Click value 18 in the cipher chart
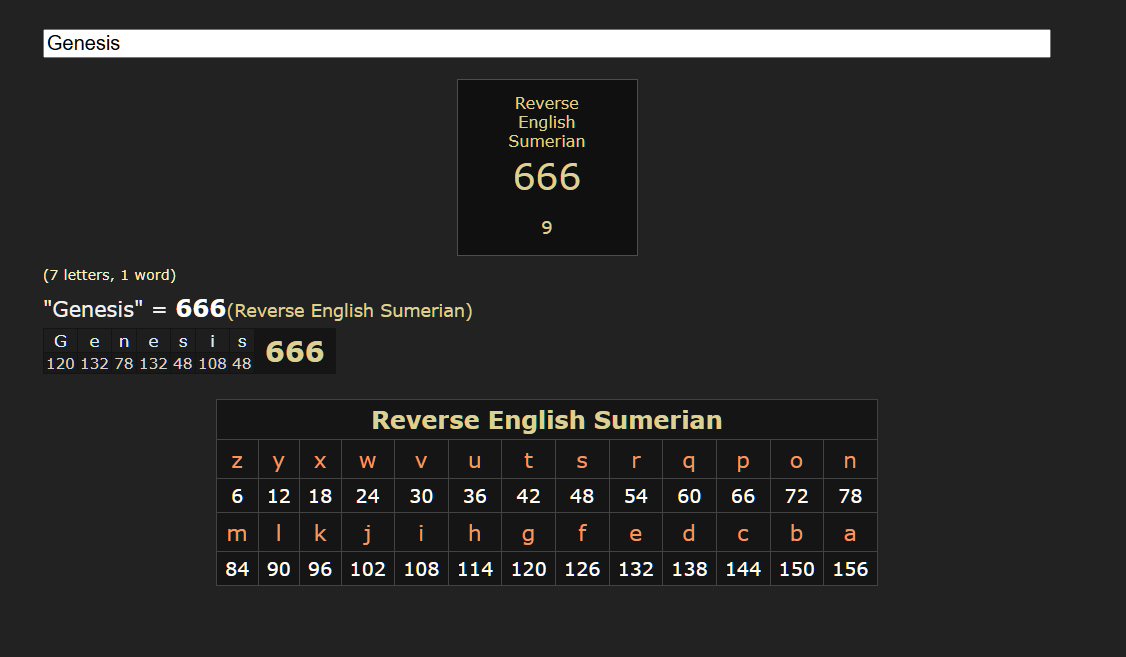Image resolution: width=1126 pixels, height=657 pixels. tap(320, 496)
